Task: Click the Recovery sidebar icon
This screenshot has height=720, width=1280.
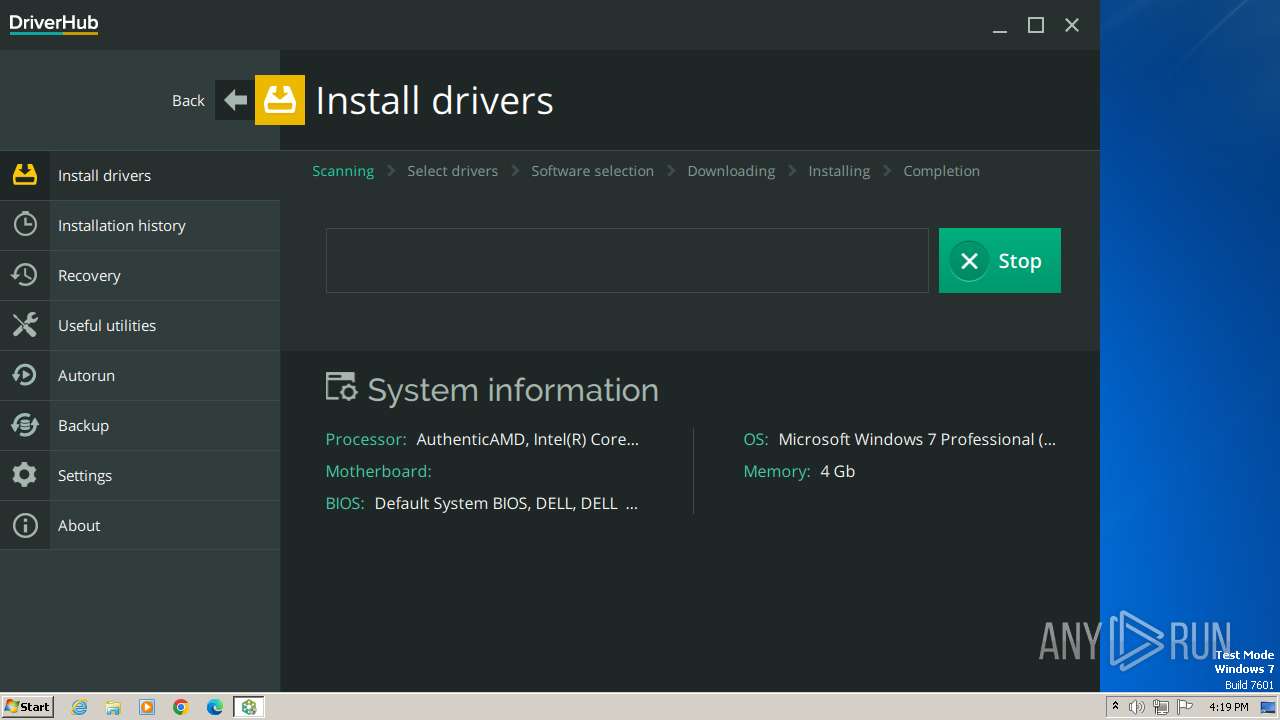Action: 25,275
